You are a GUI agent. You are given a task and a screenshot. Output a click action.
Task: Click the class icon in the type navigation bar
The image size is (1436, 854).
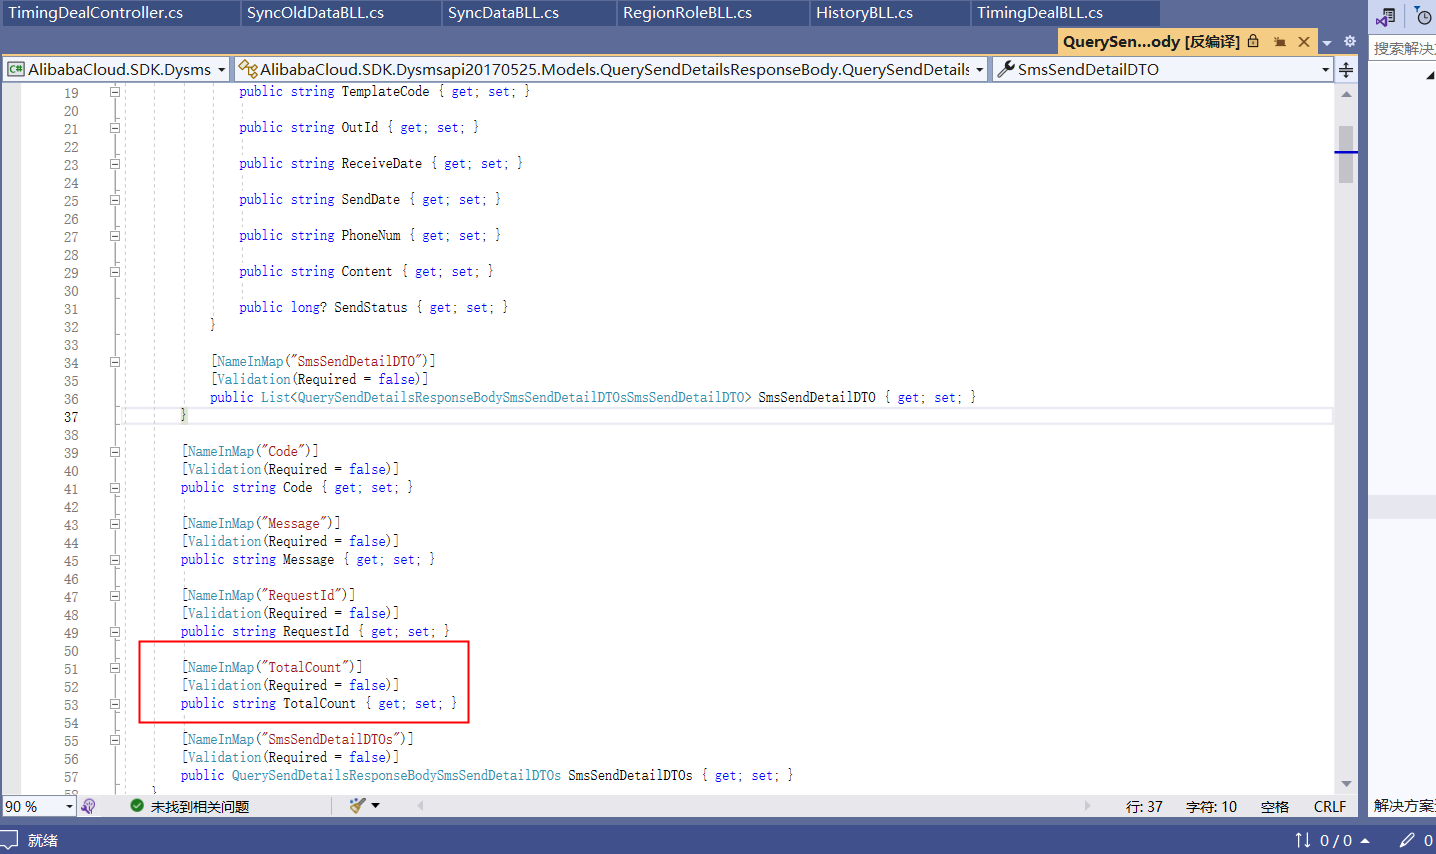tap(248, 69)
